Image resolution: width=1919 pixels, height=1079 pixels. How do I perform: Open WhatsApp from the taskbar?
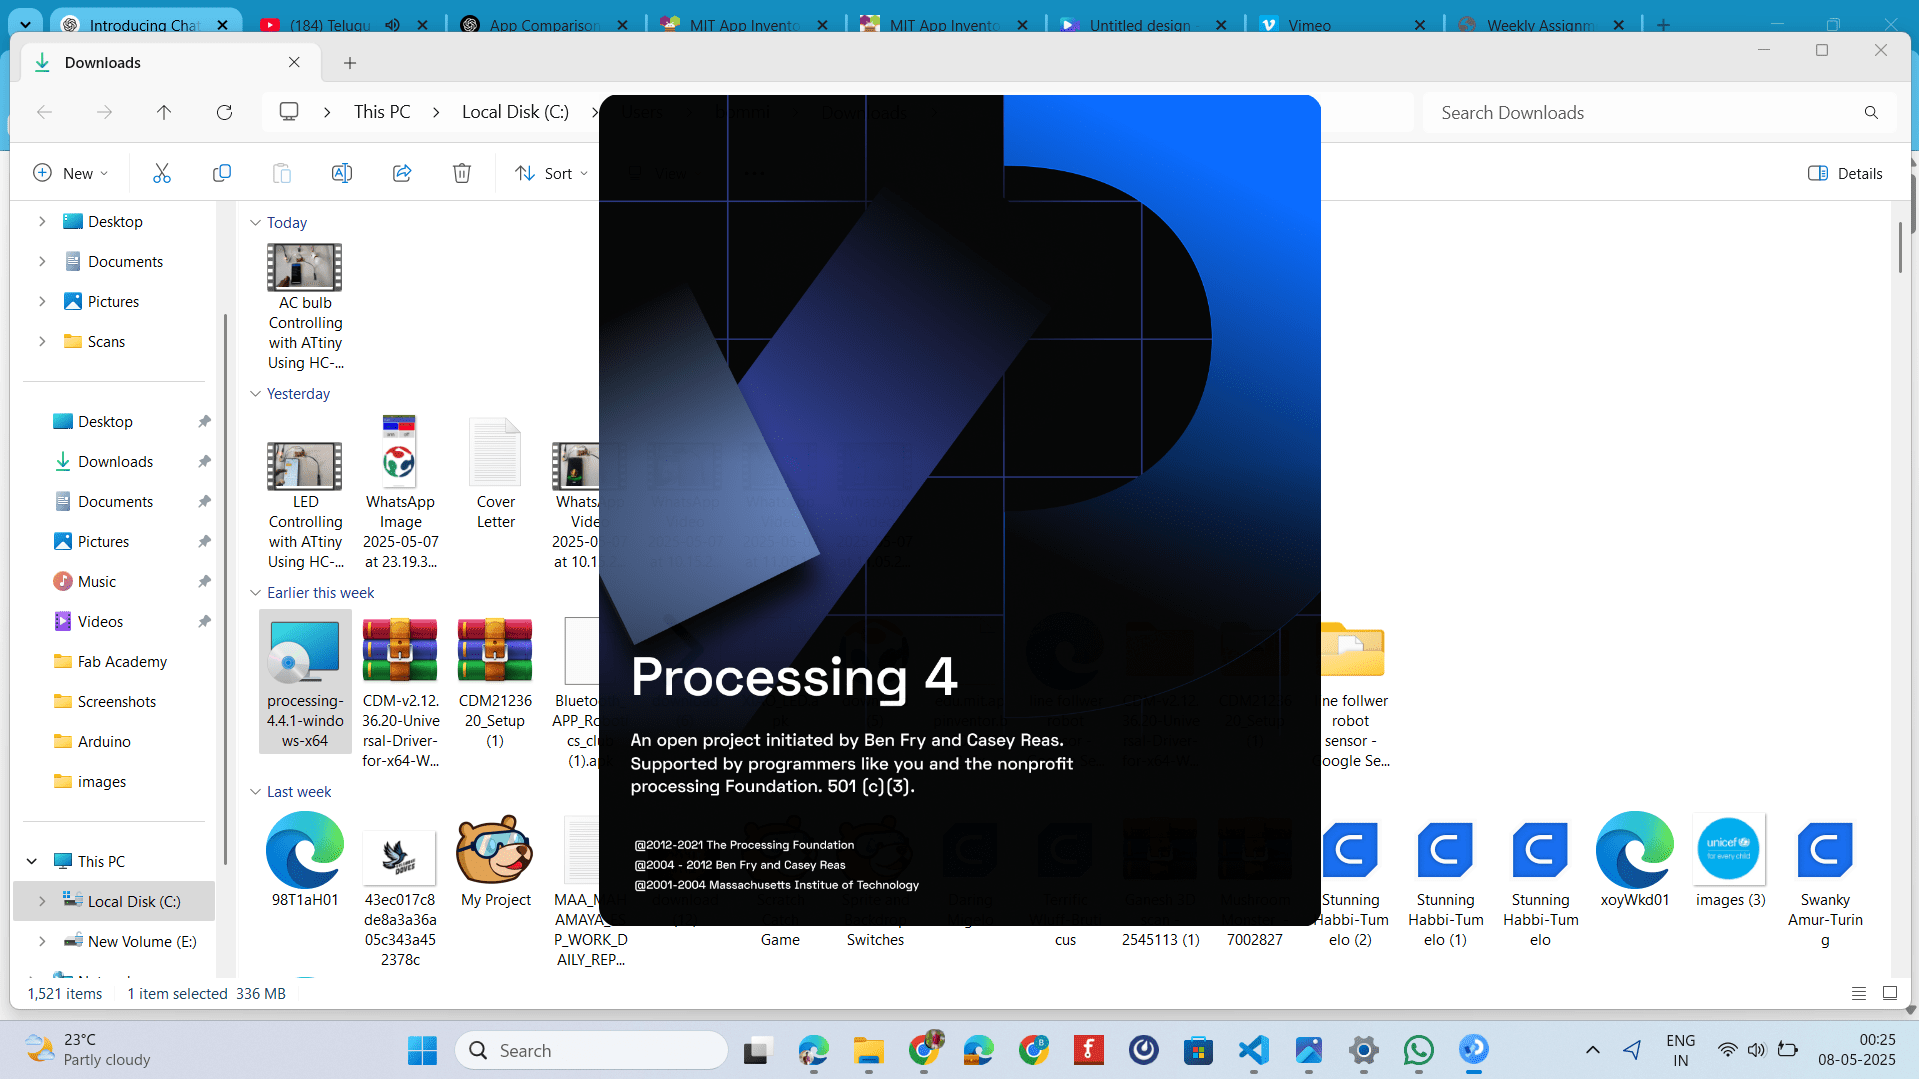click(1418, 1050)
